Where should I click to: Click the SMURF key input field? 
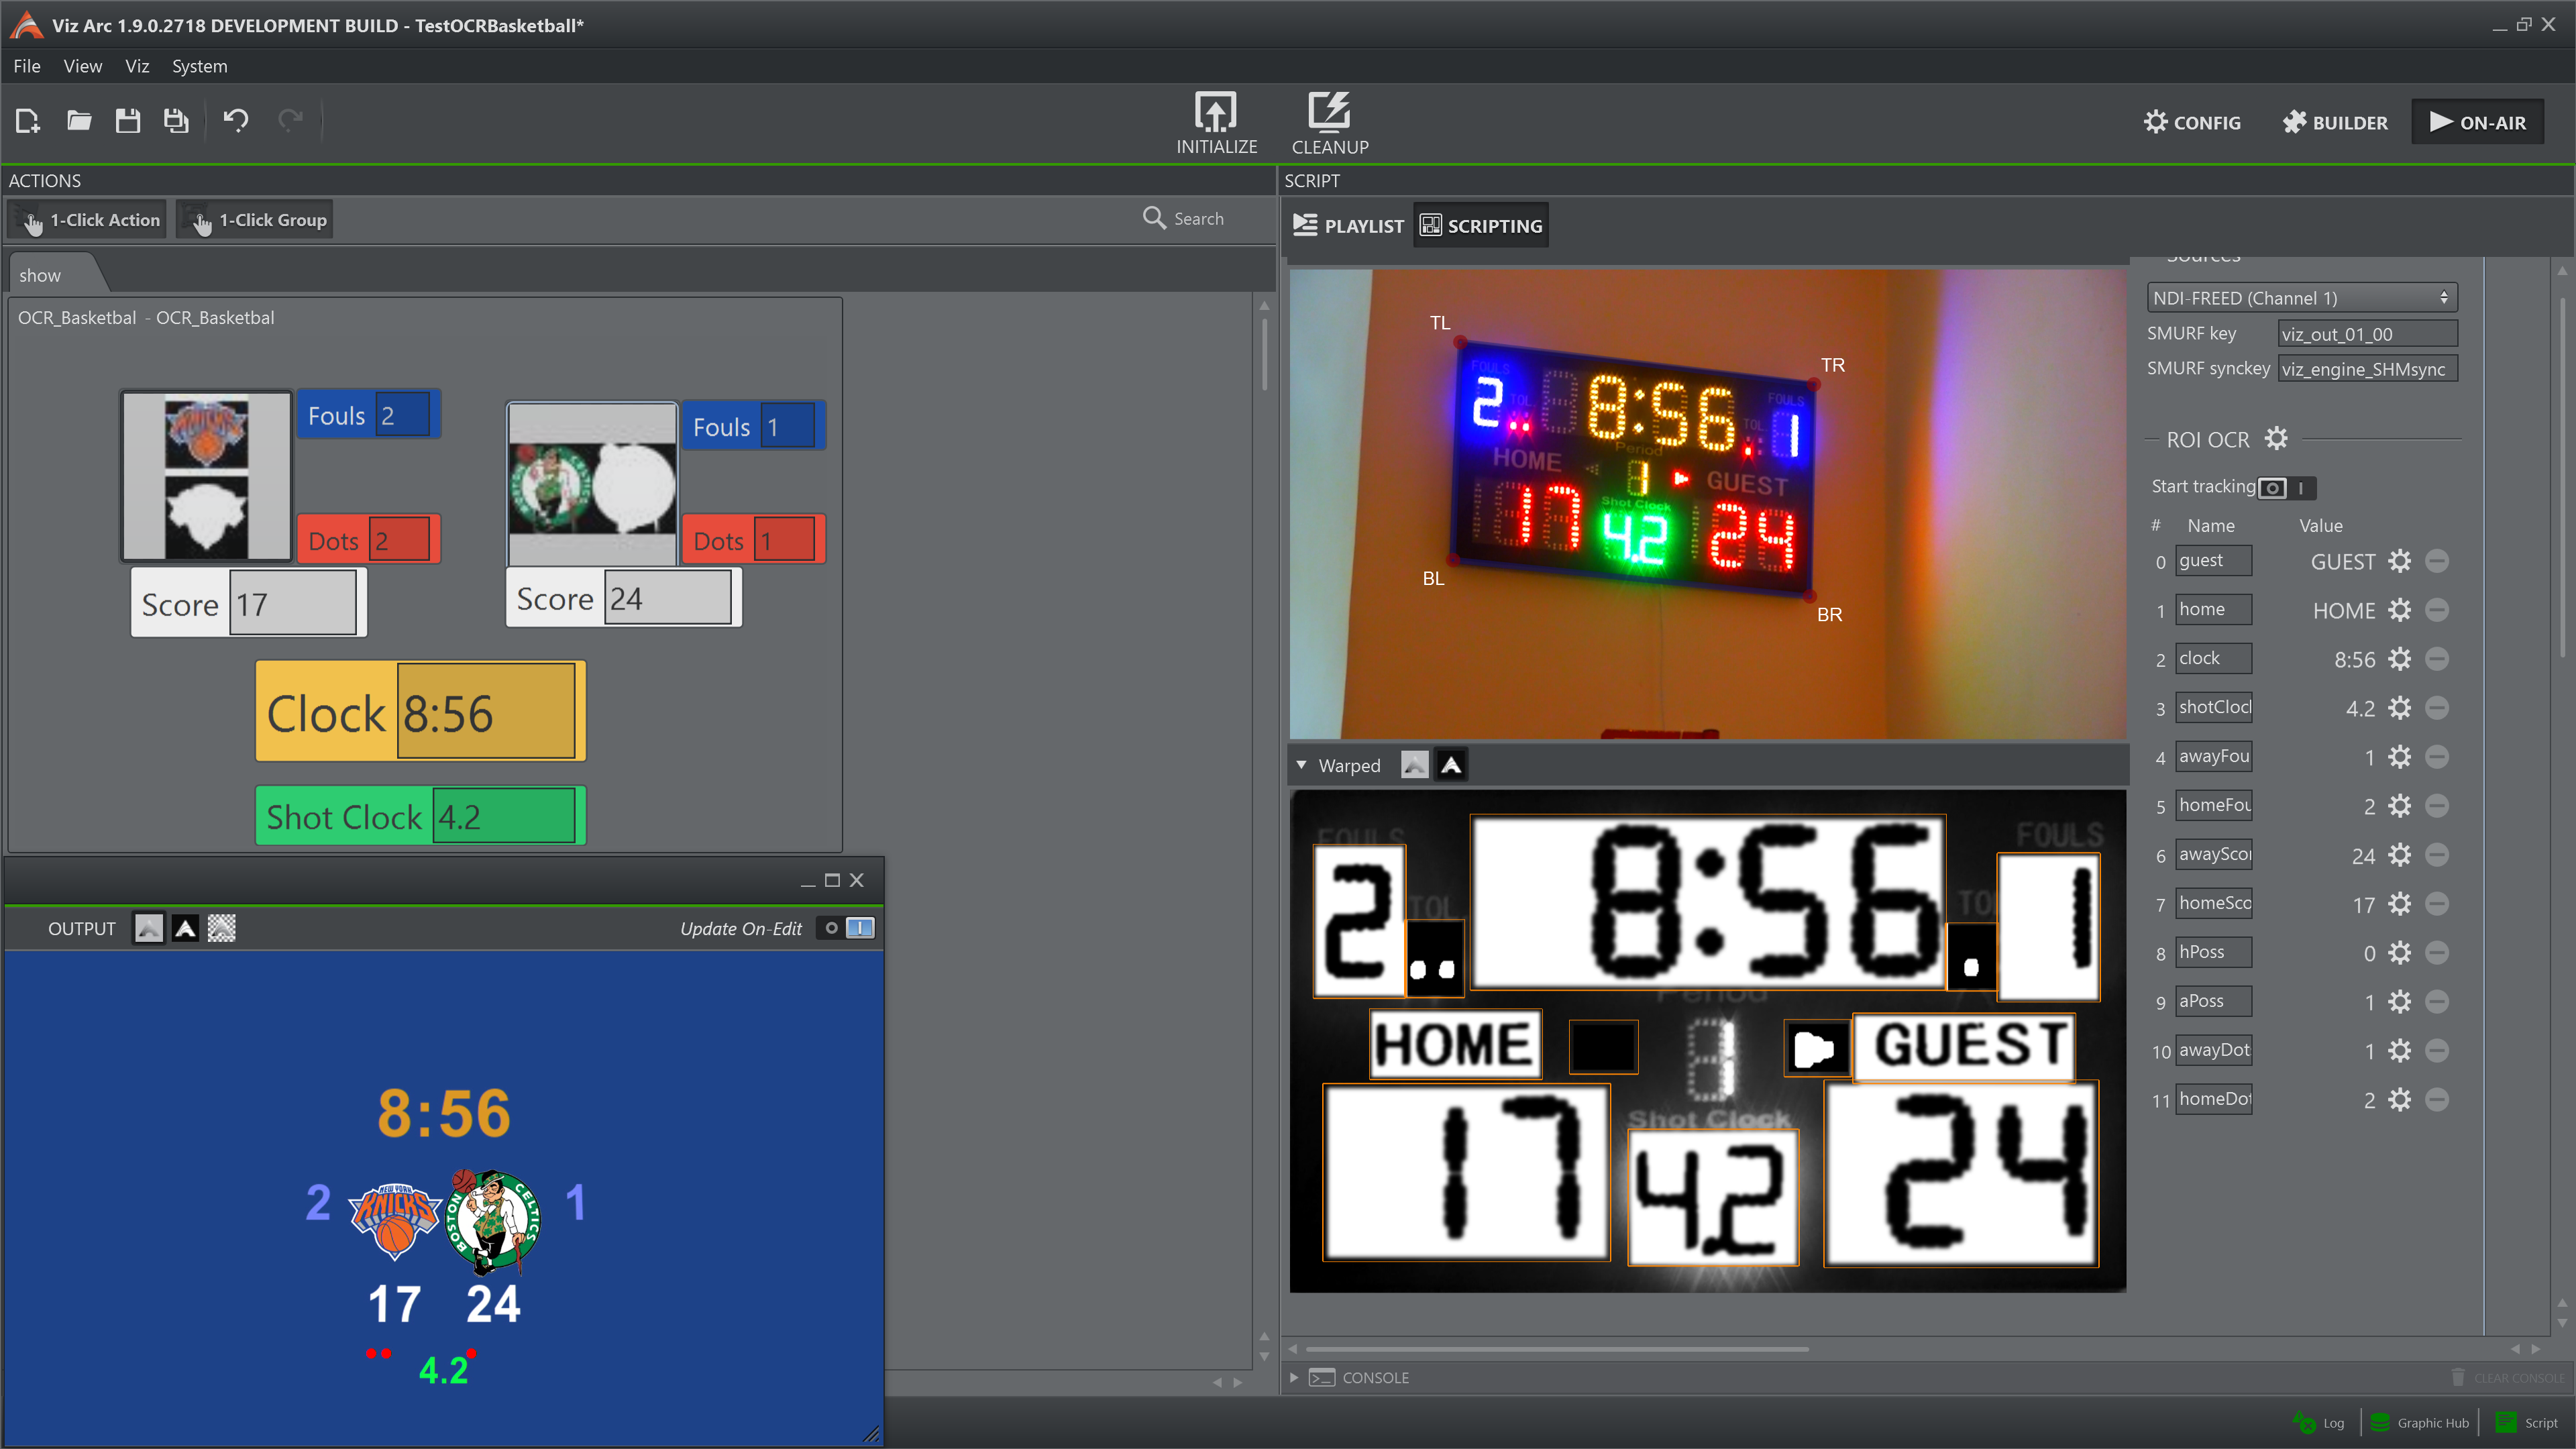pyautogui.click(x=2366, y=334)
